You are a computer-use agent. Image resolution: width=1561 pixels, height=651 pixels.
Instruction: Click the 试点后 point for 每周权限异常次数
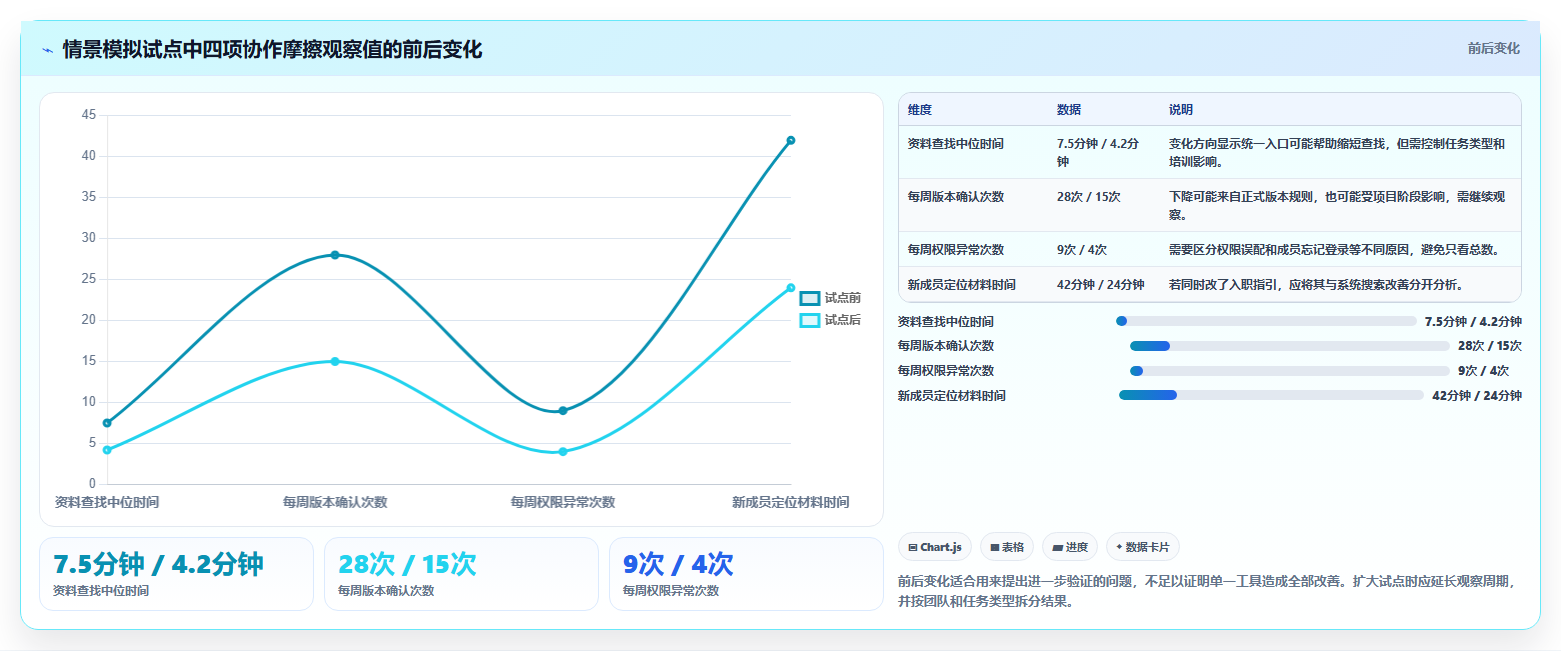563,452
